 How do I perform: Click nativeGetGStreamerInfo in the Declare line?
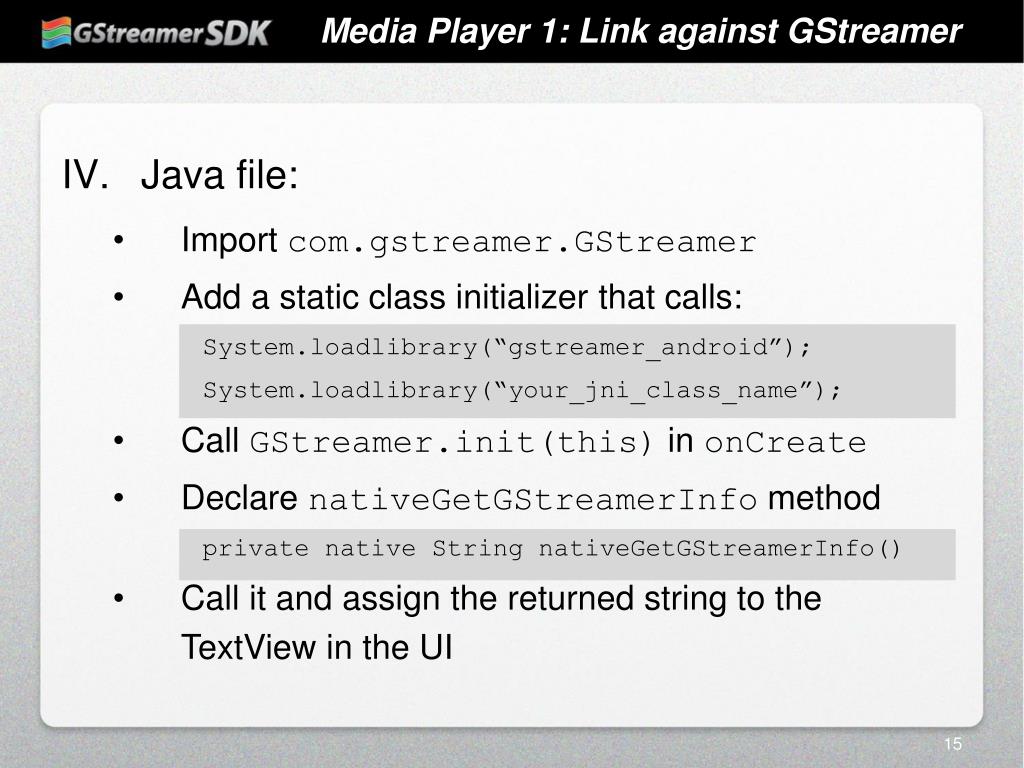click(532, 500)
